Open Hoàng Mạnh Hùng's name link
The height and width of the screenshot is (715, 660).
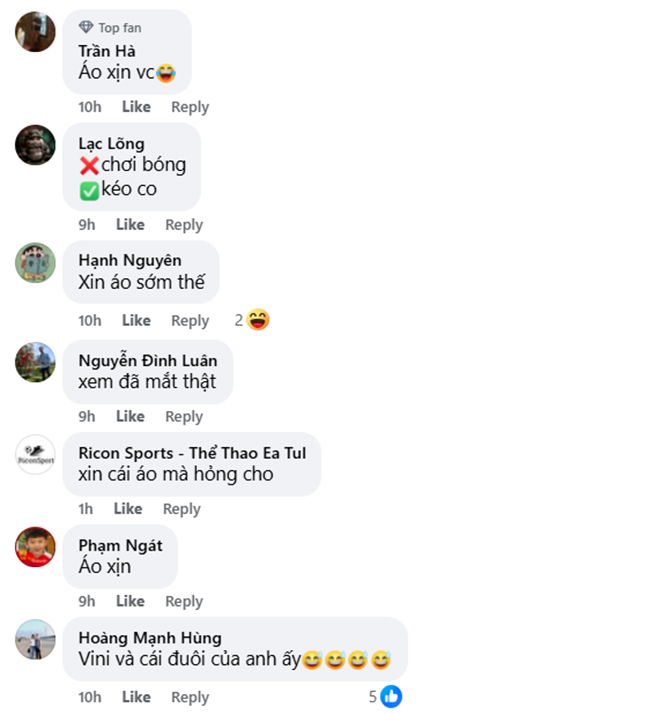point(150,637)
